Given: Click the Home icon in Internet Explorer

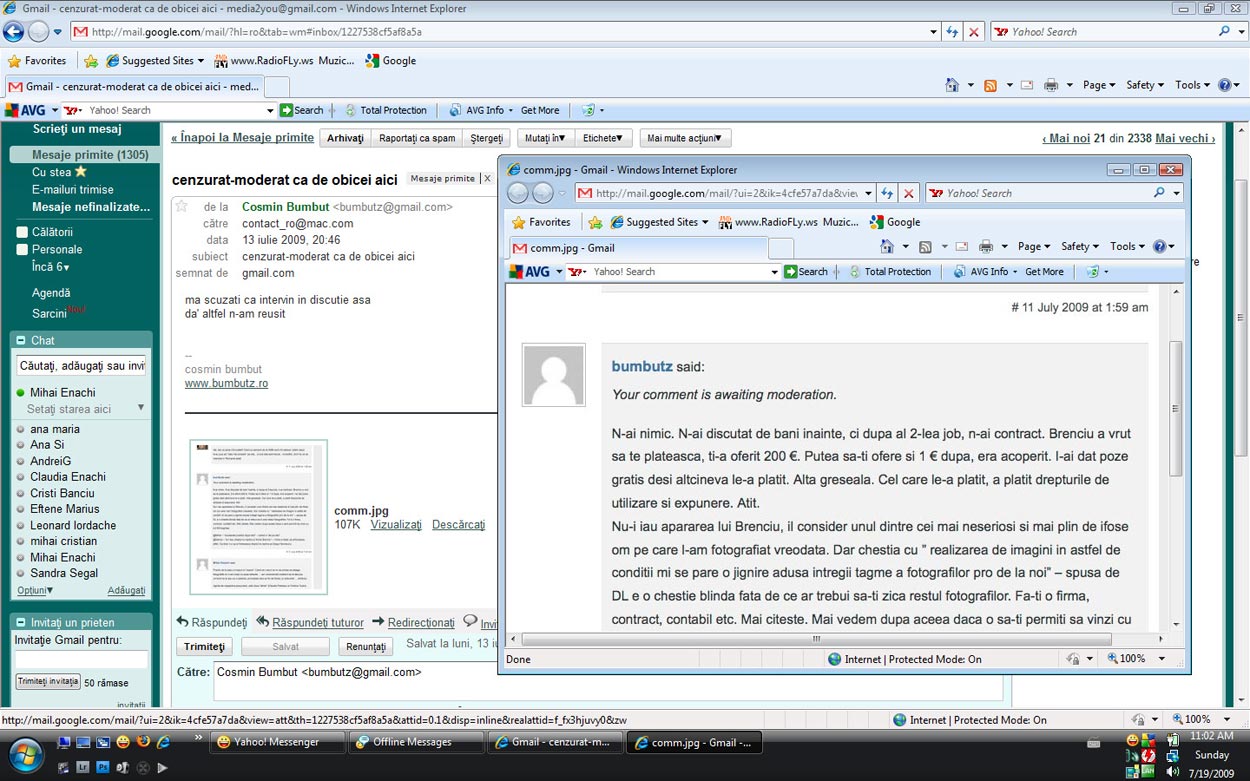Looking at the screenshot, I should (x=950, y=85).
